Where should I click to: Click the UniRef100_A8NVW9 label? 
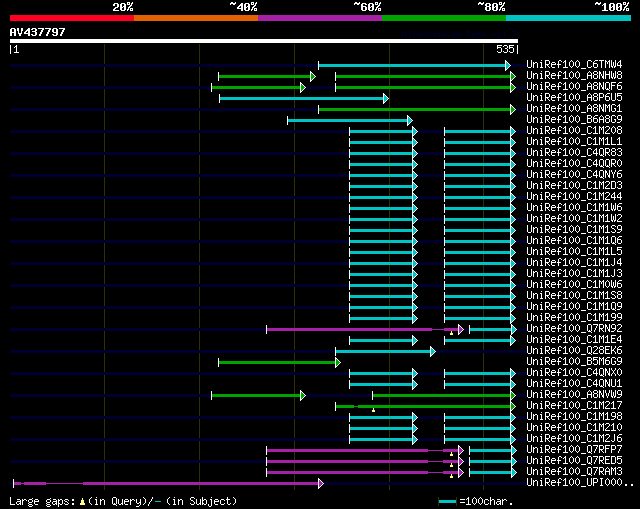point(574,395)
